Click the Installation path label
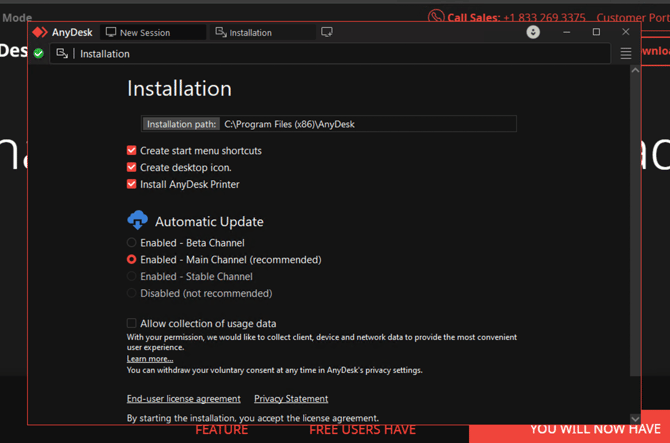The width and height of the screenshot is (670, 443). pos(181,124)
